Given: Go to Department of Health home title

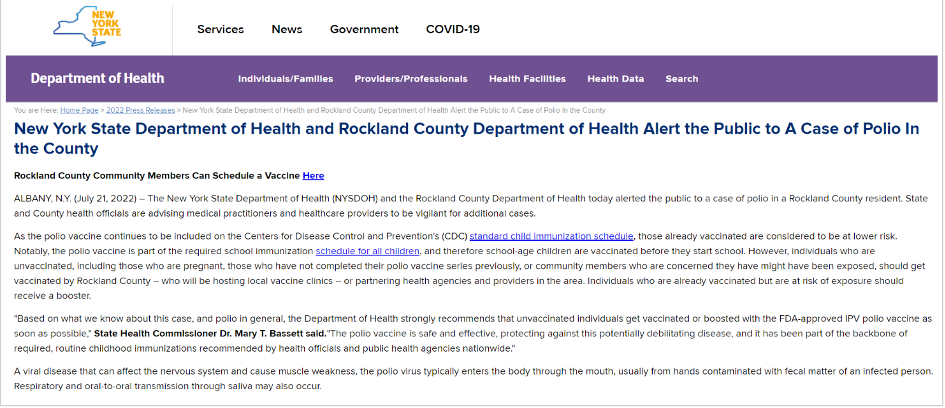Looking at the screenshot, I should [97, 78].
